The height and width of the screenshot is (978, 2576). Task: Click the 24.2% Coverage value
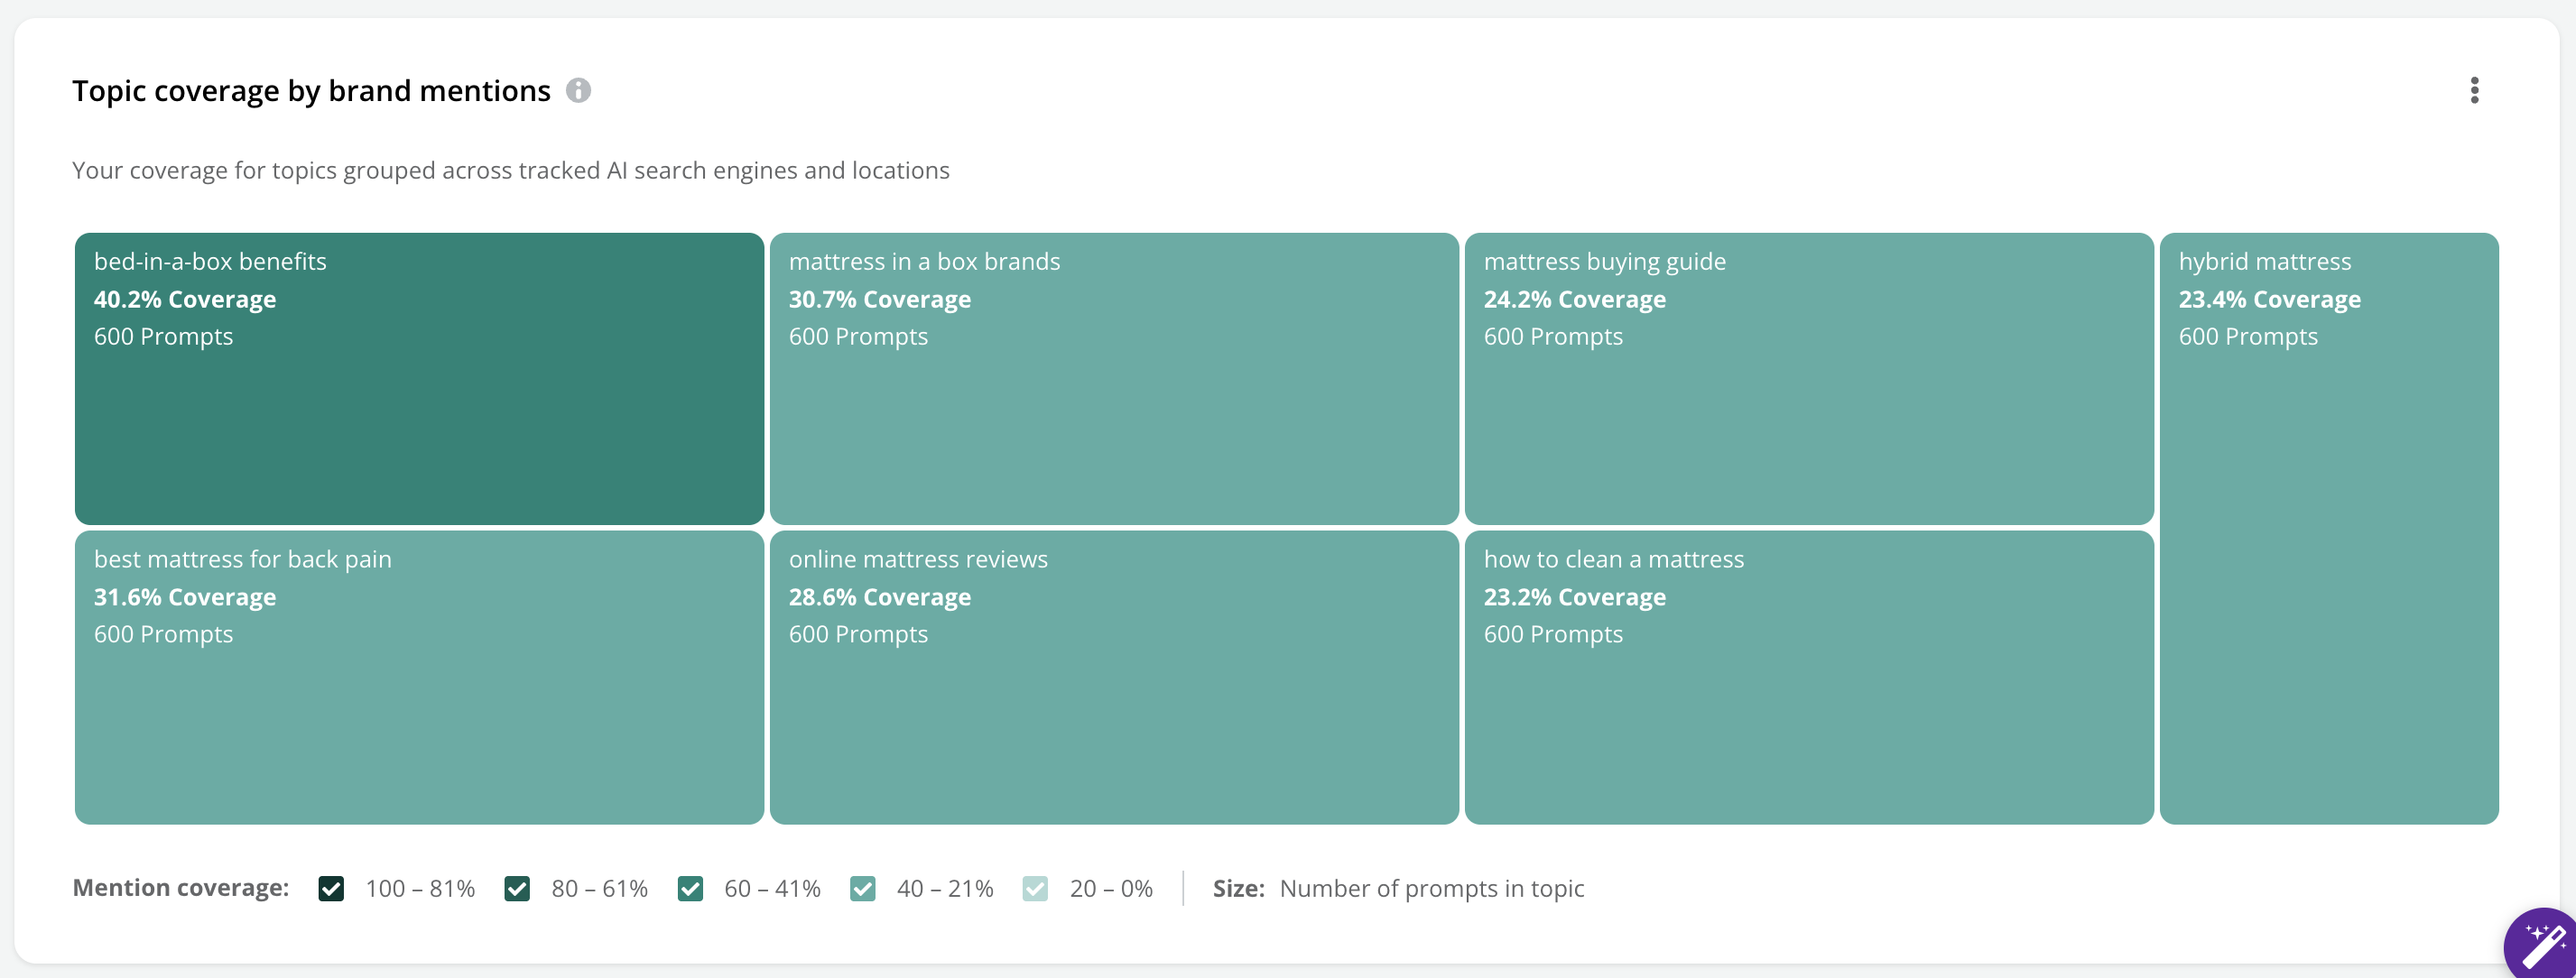[1575, 299]
